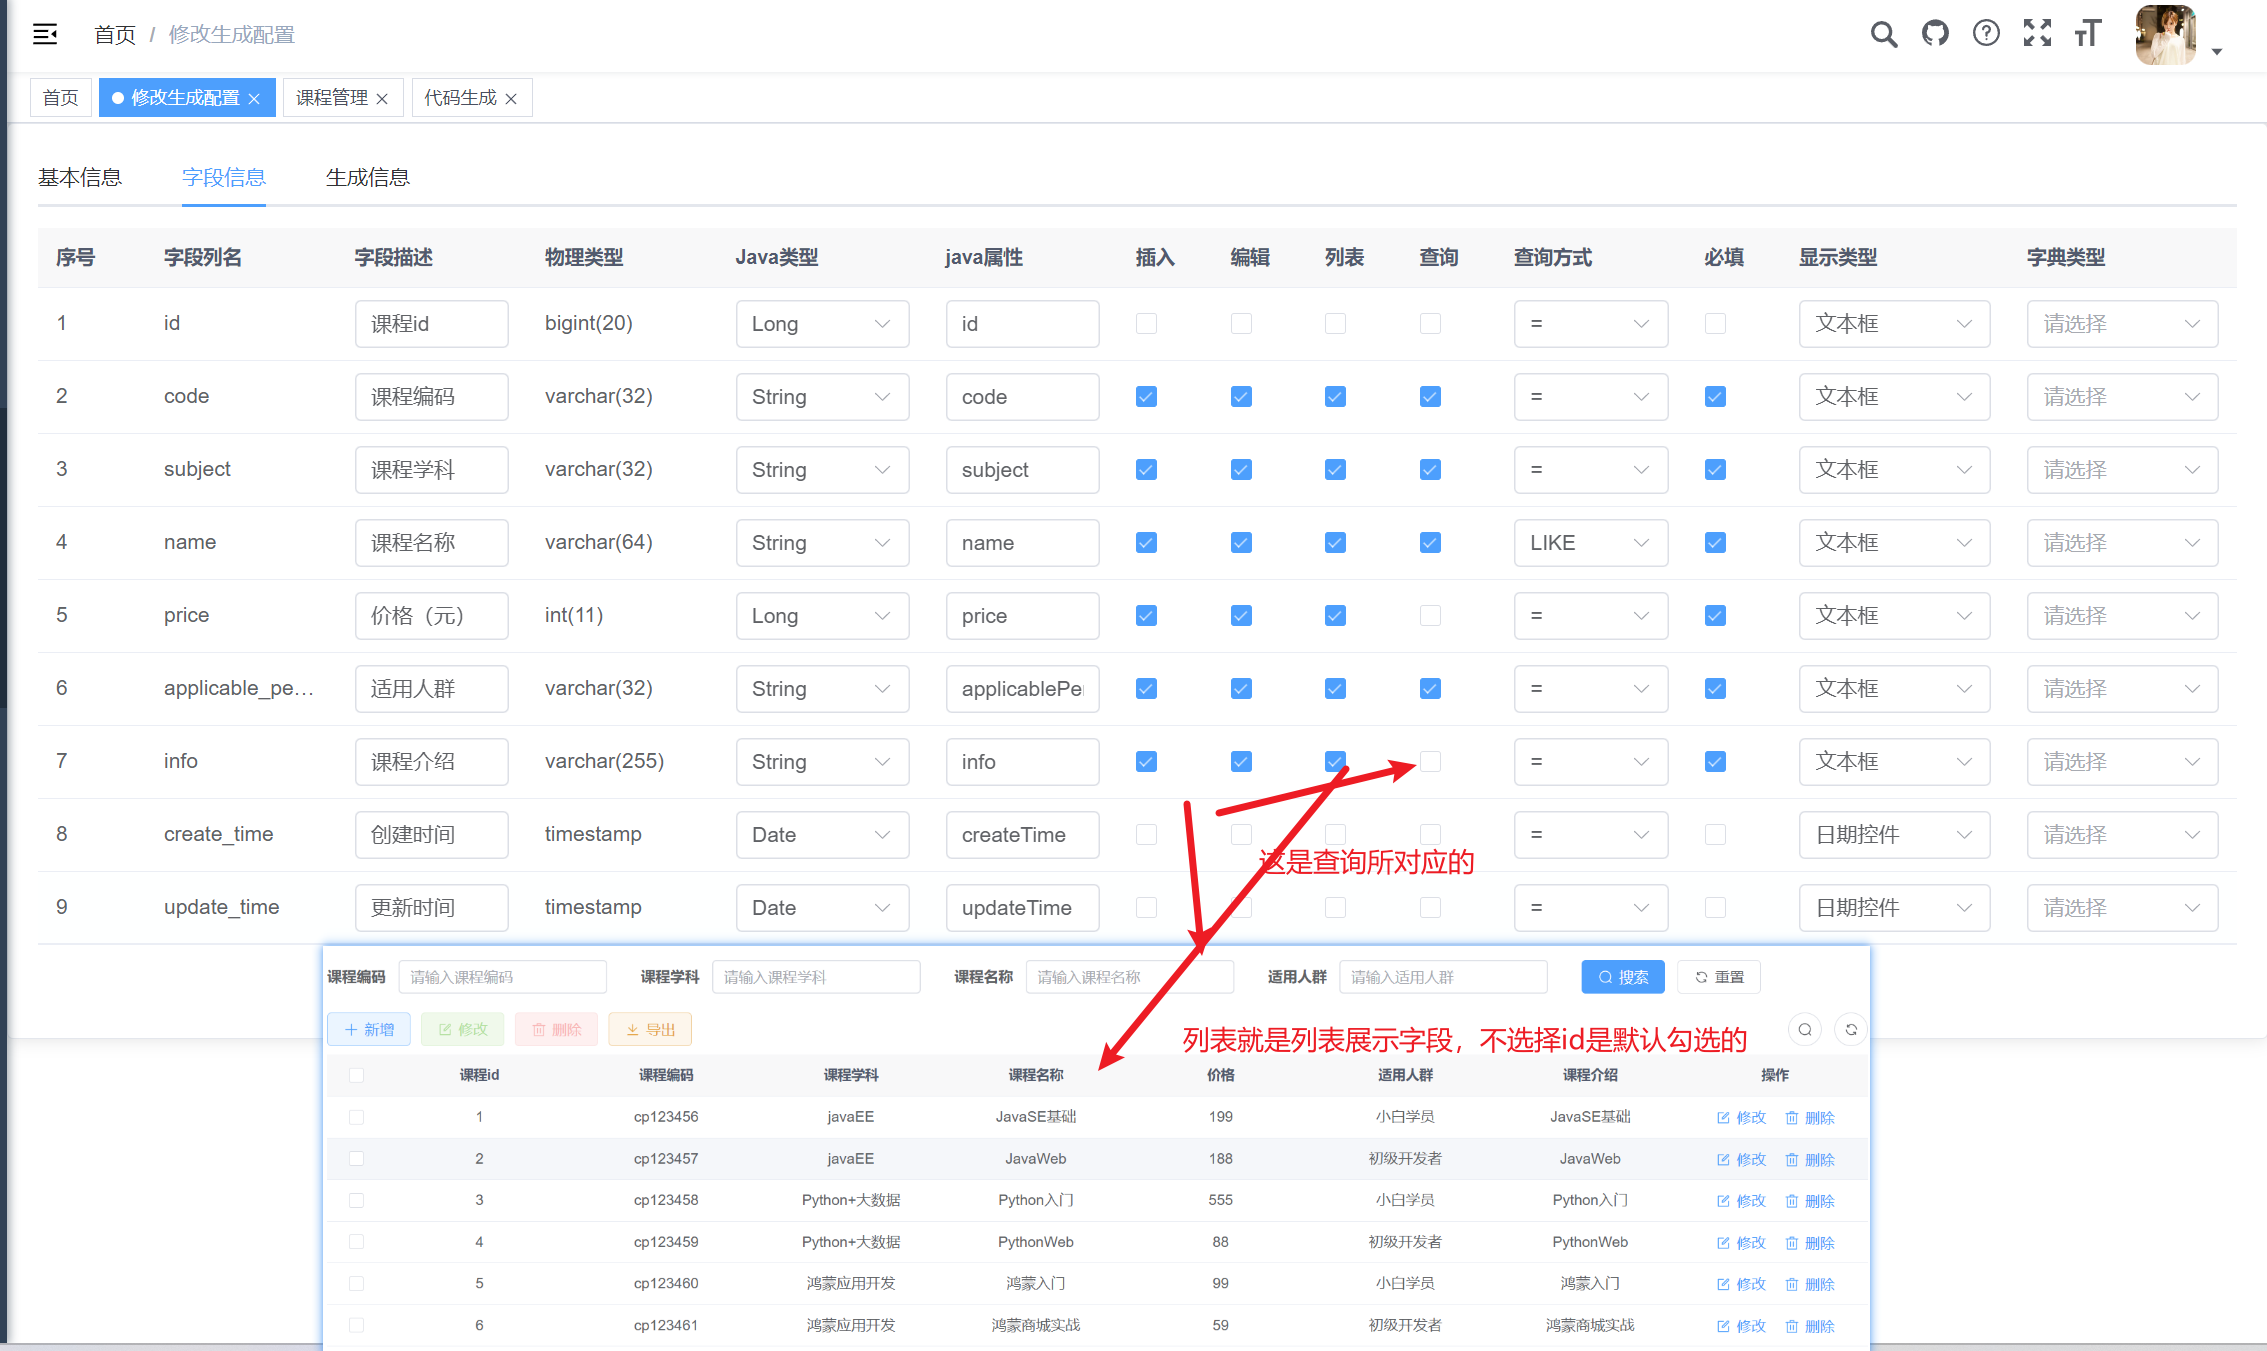Click the 首页 breadcrumb link
This screenshot has width=2267, height=1351.
click(115, 35)
